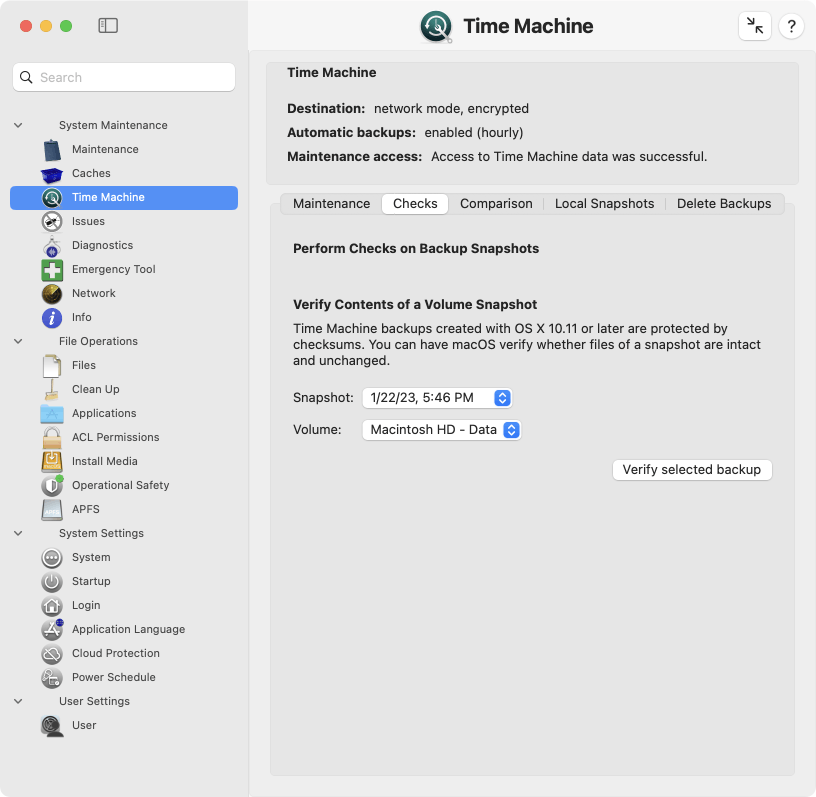Click the File Operations group heading
The width and height of the screenshot is (816, 797).
tap(98, 341)
